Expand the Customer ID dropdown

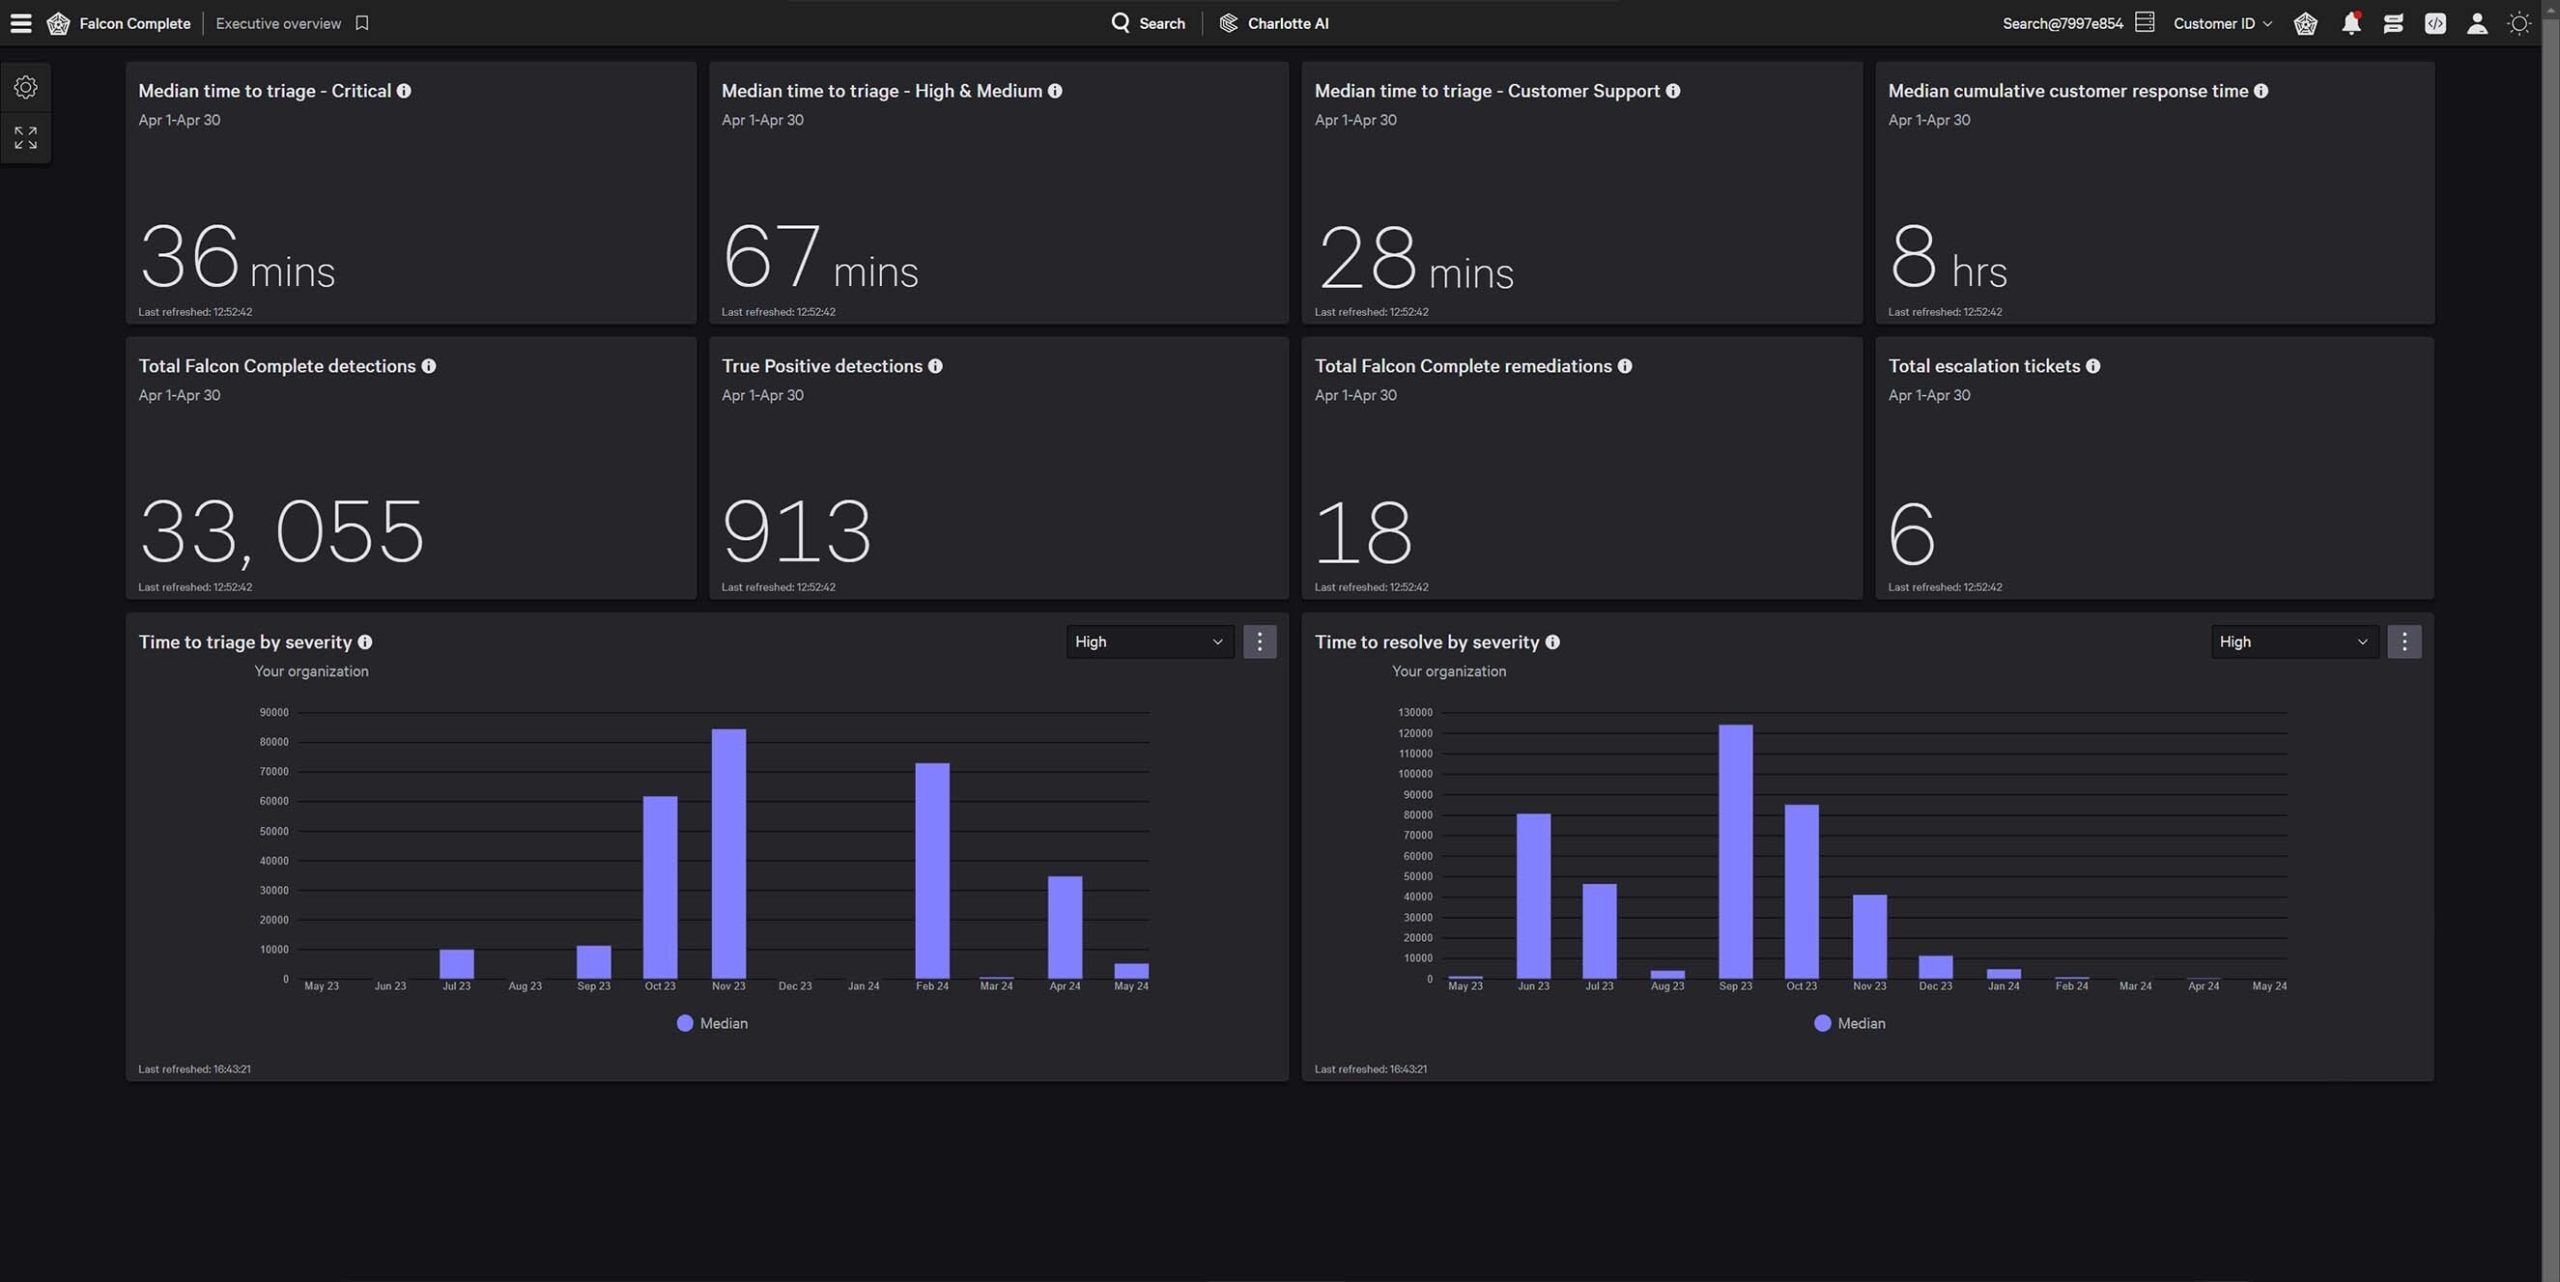tap(2222, 23)
